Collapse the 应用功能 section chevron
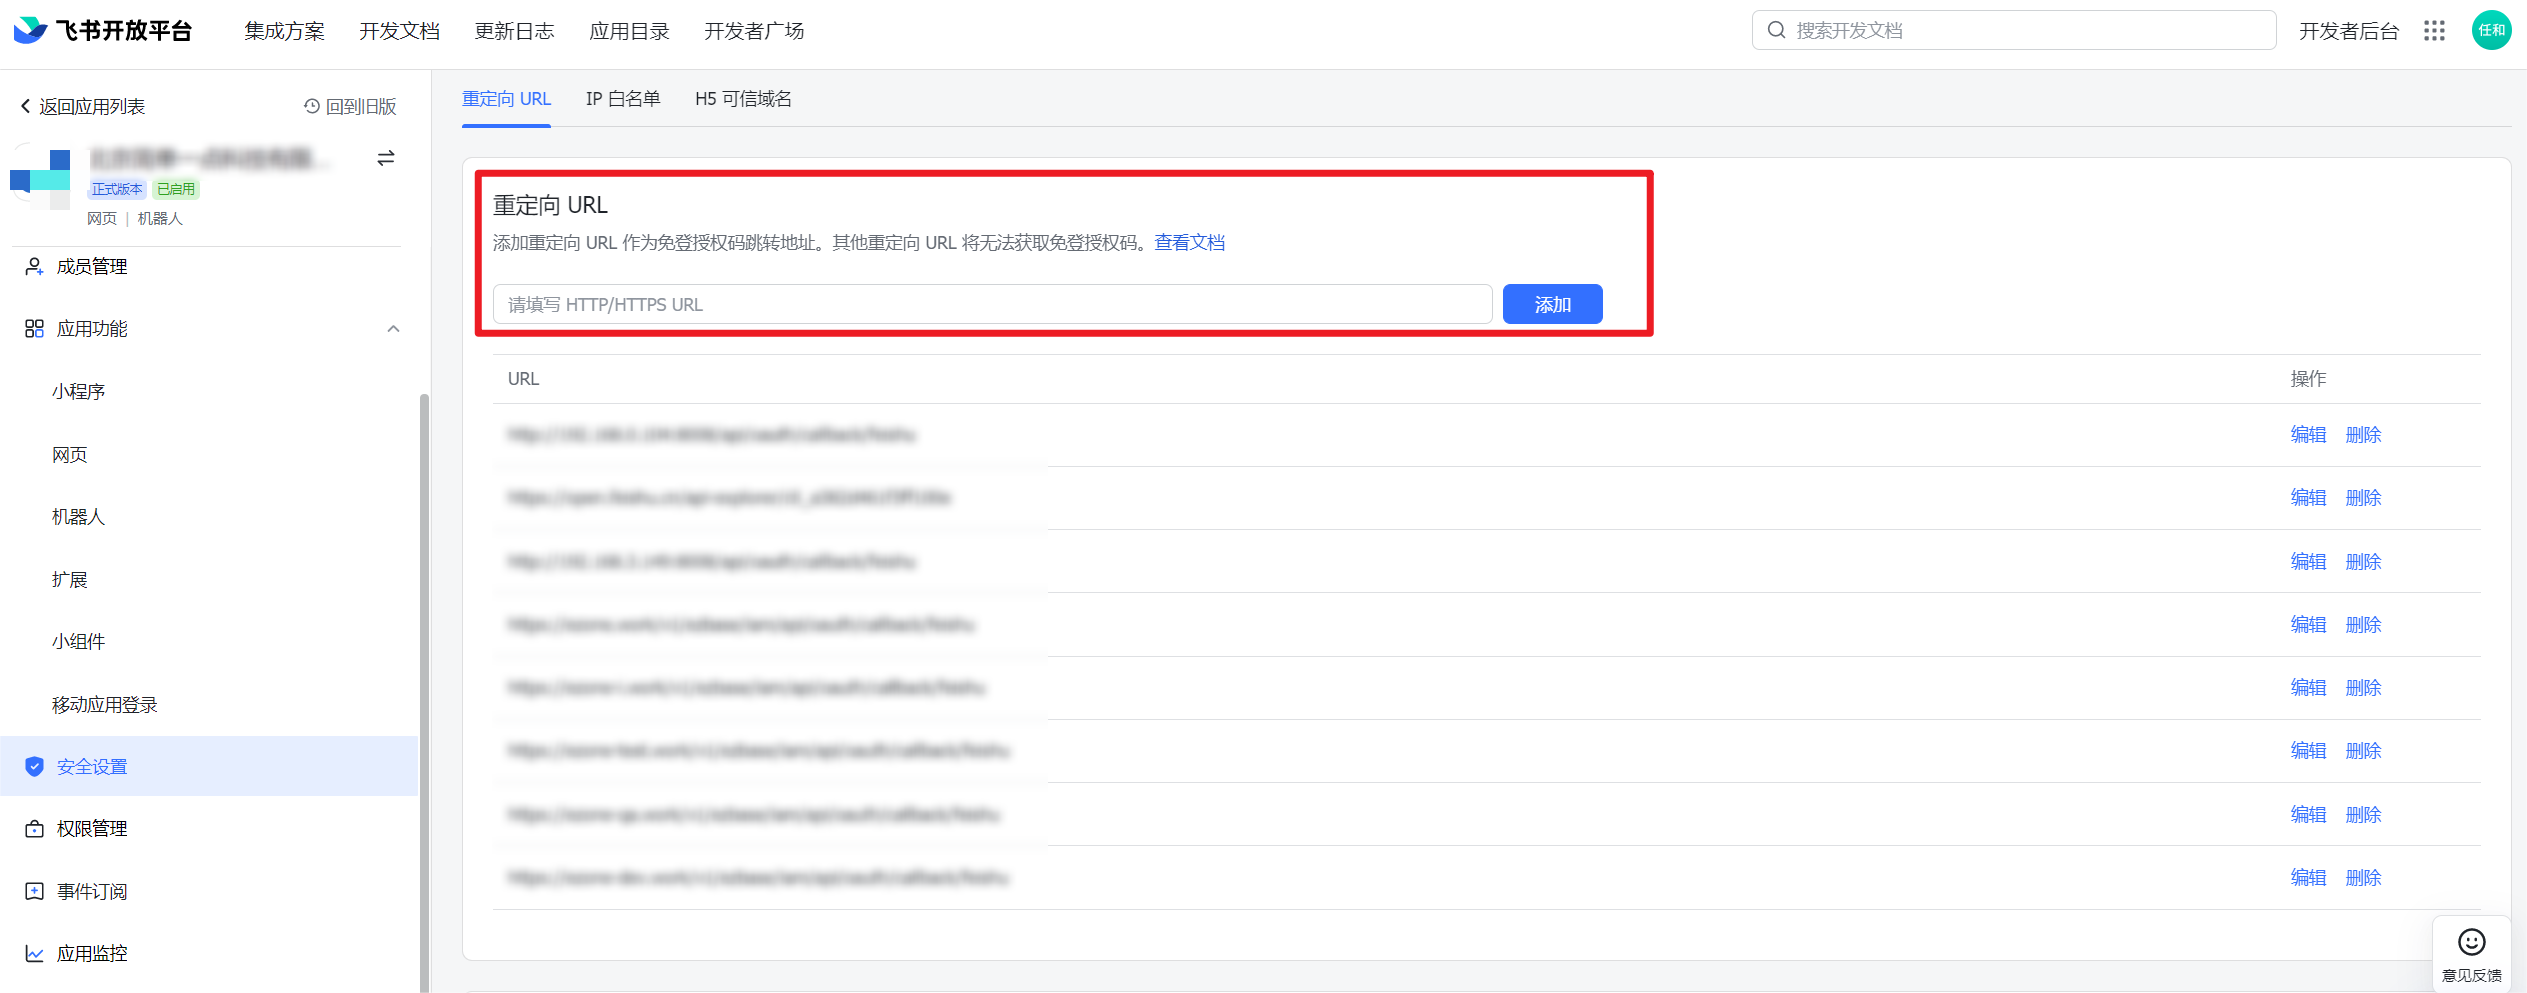2527x993 pixels. (x=393, y=329)
